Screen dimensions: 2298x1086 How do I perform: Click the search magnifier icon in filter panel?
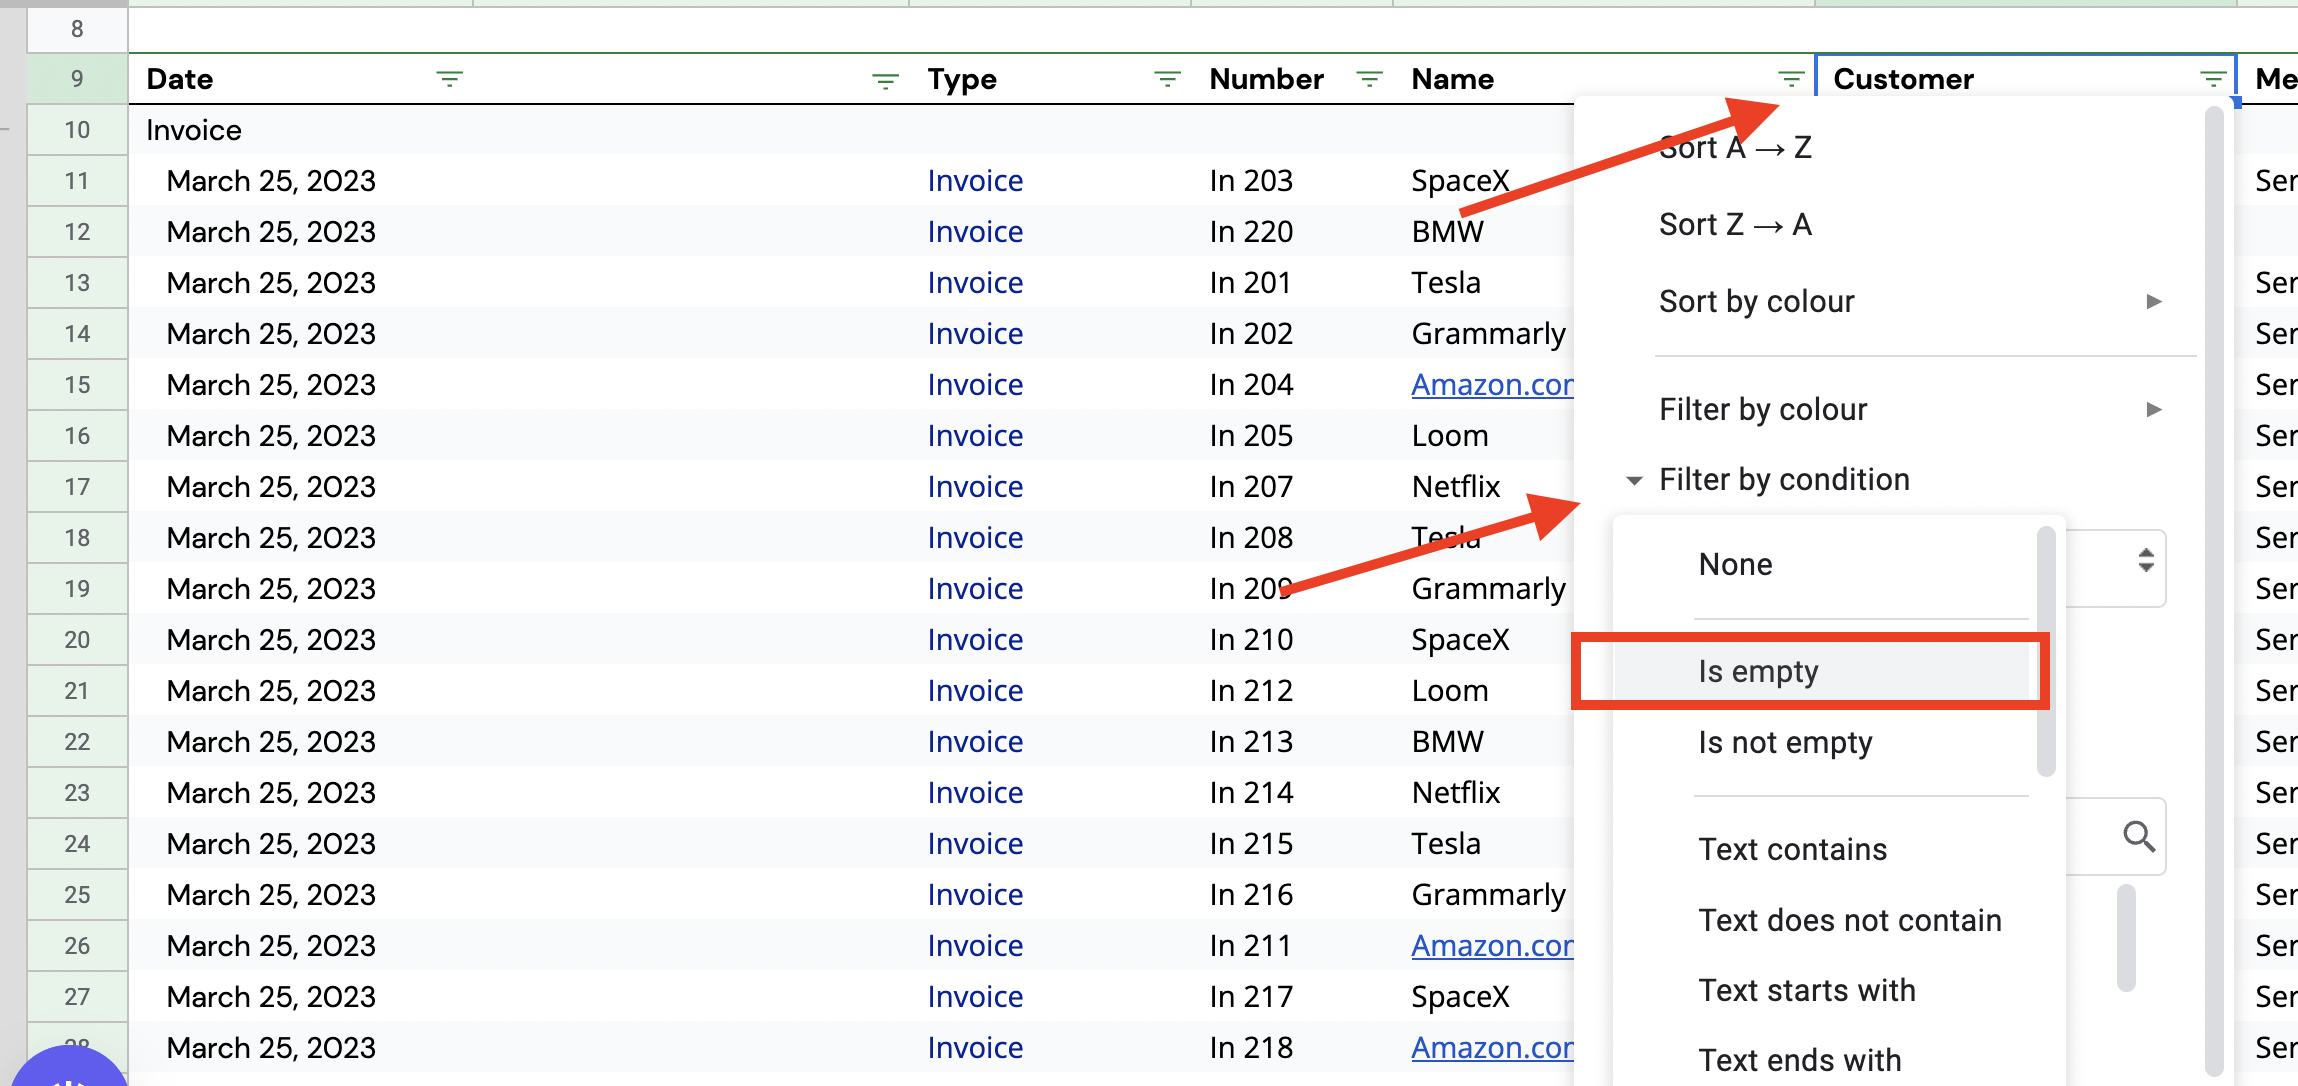click(x=2139, y=836)
